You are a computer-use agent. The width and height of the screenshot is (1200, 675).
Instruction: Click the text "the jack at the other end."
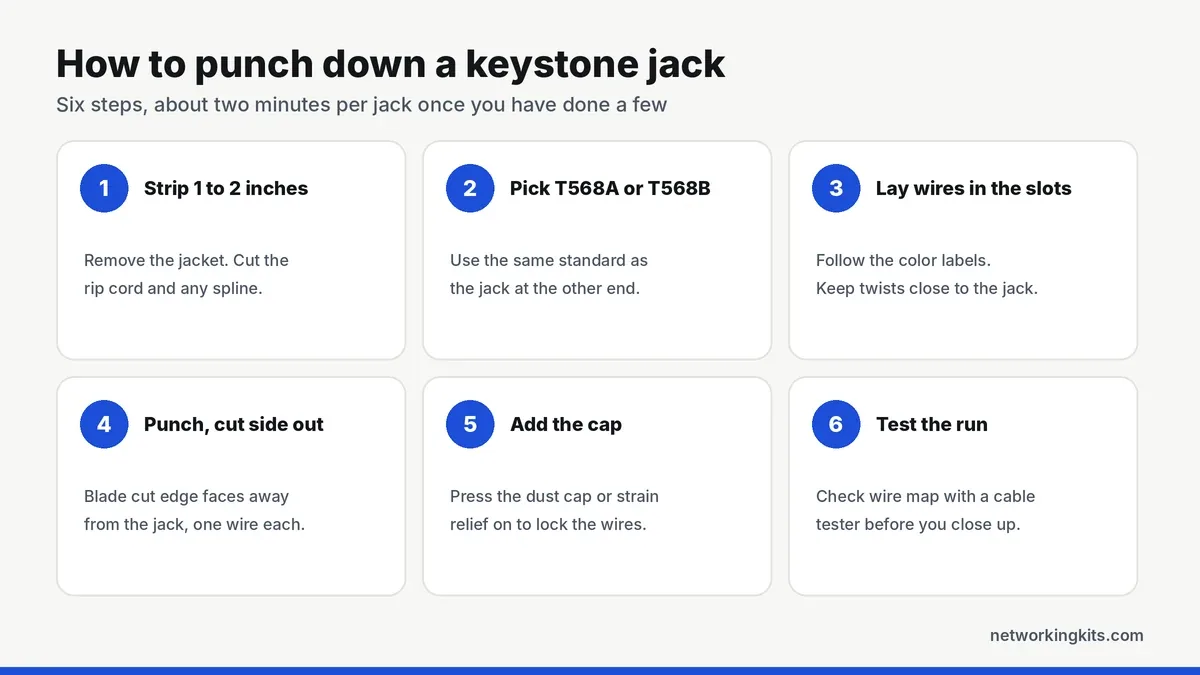point(545,290)
